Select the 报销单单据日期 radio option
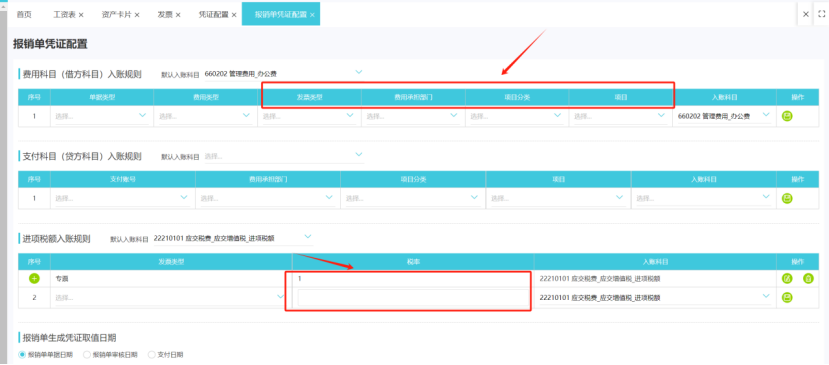This screenshot has height=365, width=829. tap(22, 354)
